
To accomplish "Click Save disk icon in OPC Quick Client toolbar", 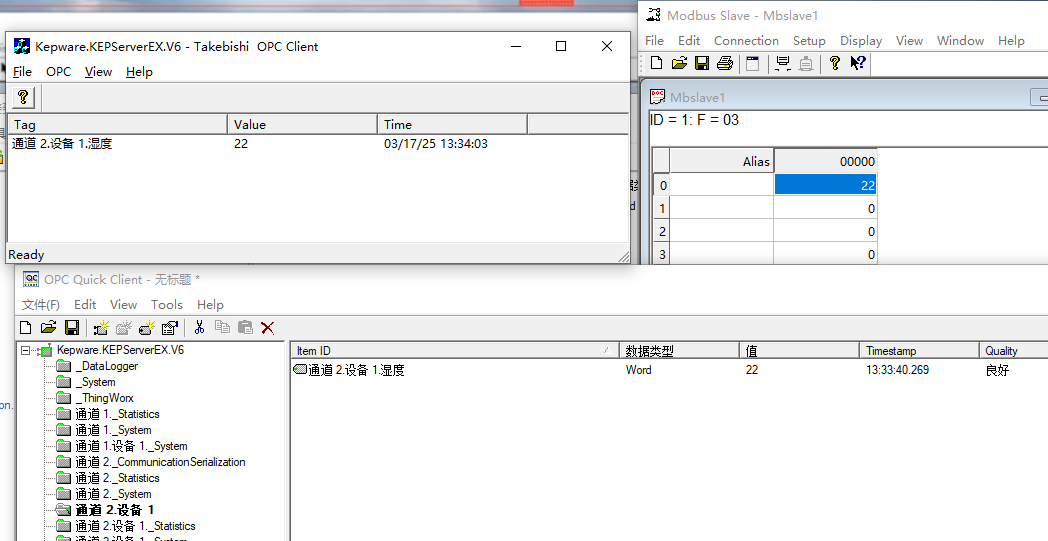I will tap(72, 327).
